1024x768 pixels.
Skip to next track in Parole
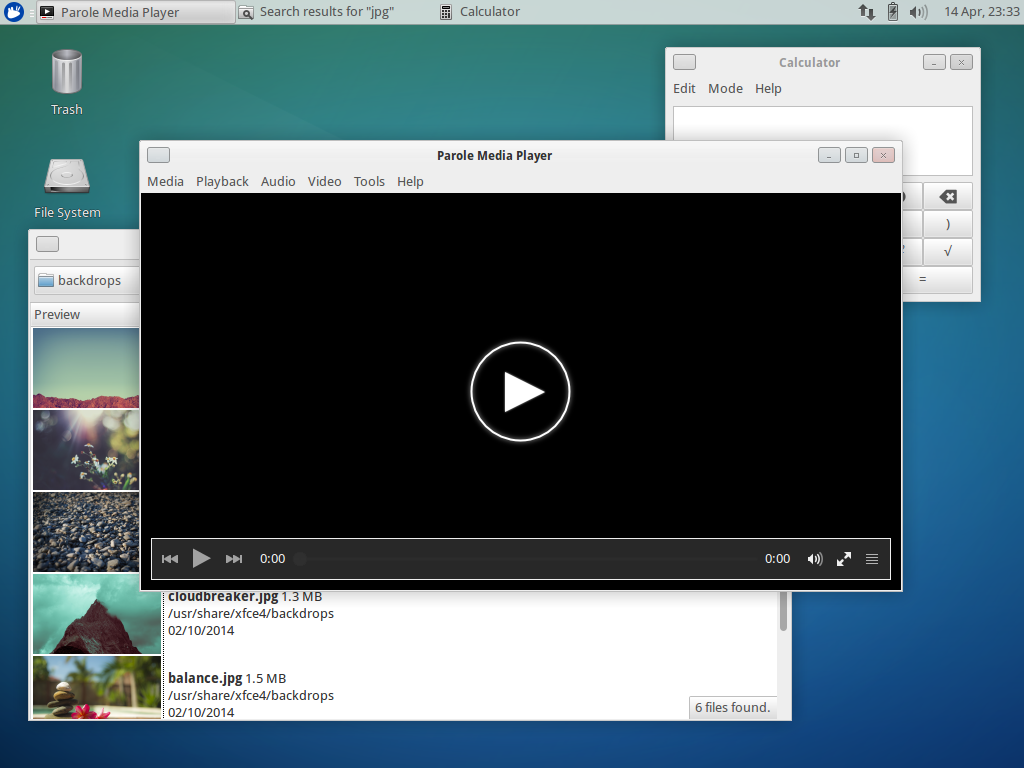pos(234,559)
